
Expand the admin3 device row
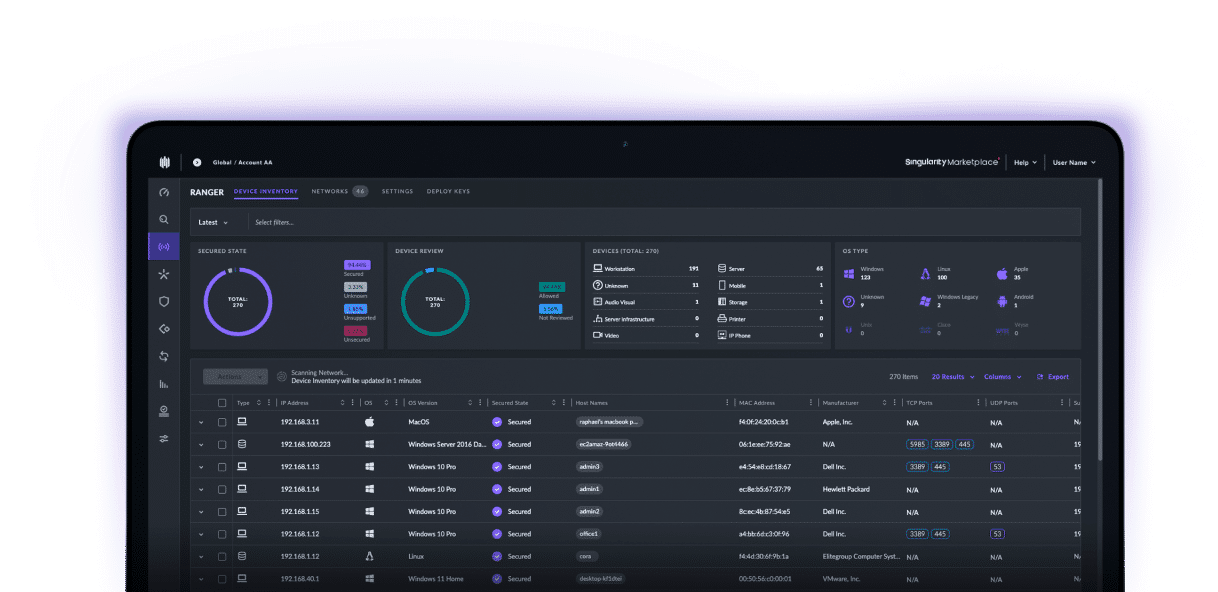tap(200, 467)
